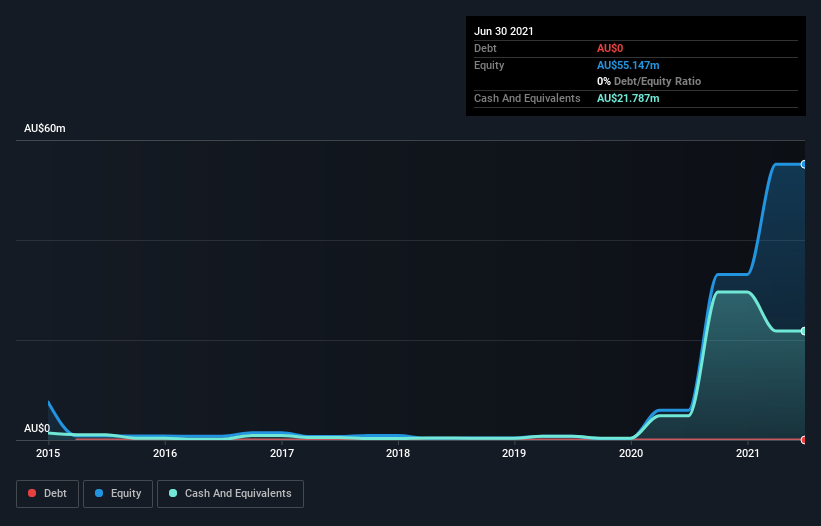Toggle the Debt series legend button

(x=47, y=494)
